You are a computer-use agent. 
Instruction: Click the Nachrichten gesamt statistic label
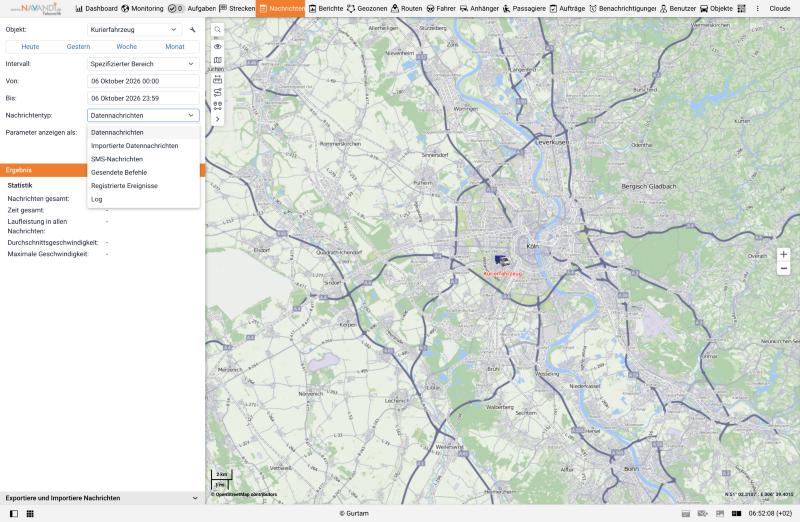click(x=38, y=198)
